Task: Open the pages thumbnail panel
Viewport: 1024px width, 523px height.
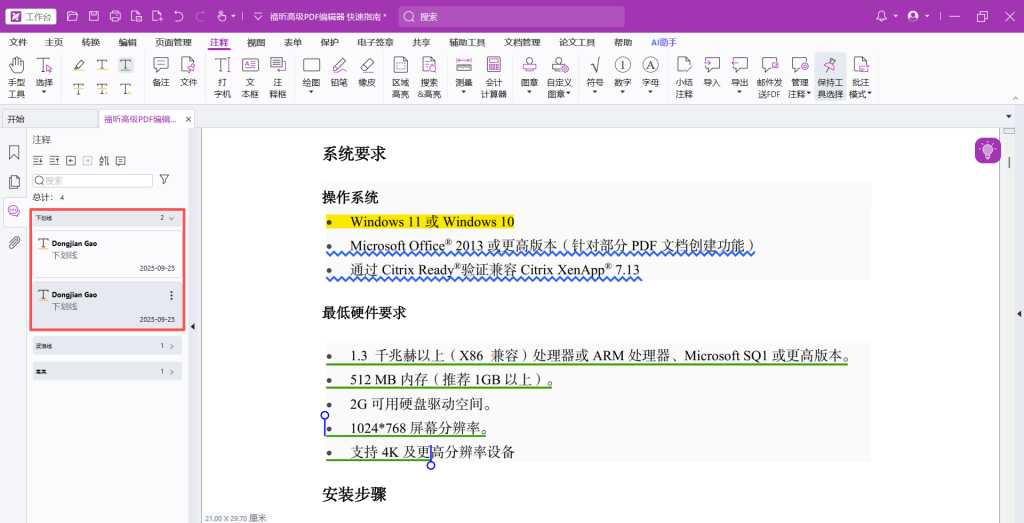Action: click(14, 182)
